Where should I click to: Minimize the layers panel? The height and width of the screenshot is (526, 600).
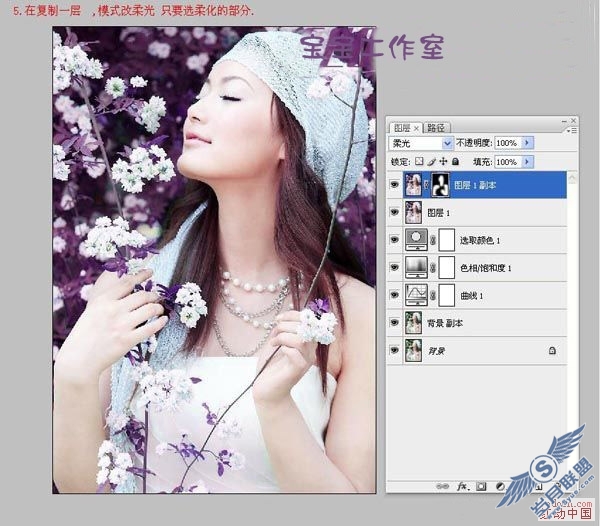564,121
